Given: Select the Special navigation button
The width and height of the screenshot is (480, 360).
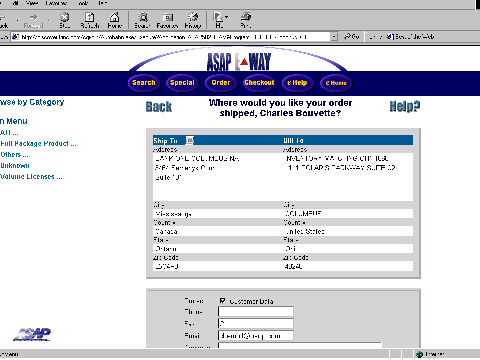Looking at the screenshot, I should point(182,83).
